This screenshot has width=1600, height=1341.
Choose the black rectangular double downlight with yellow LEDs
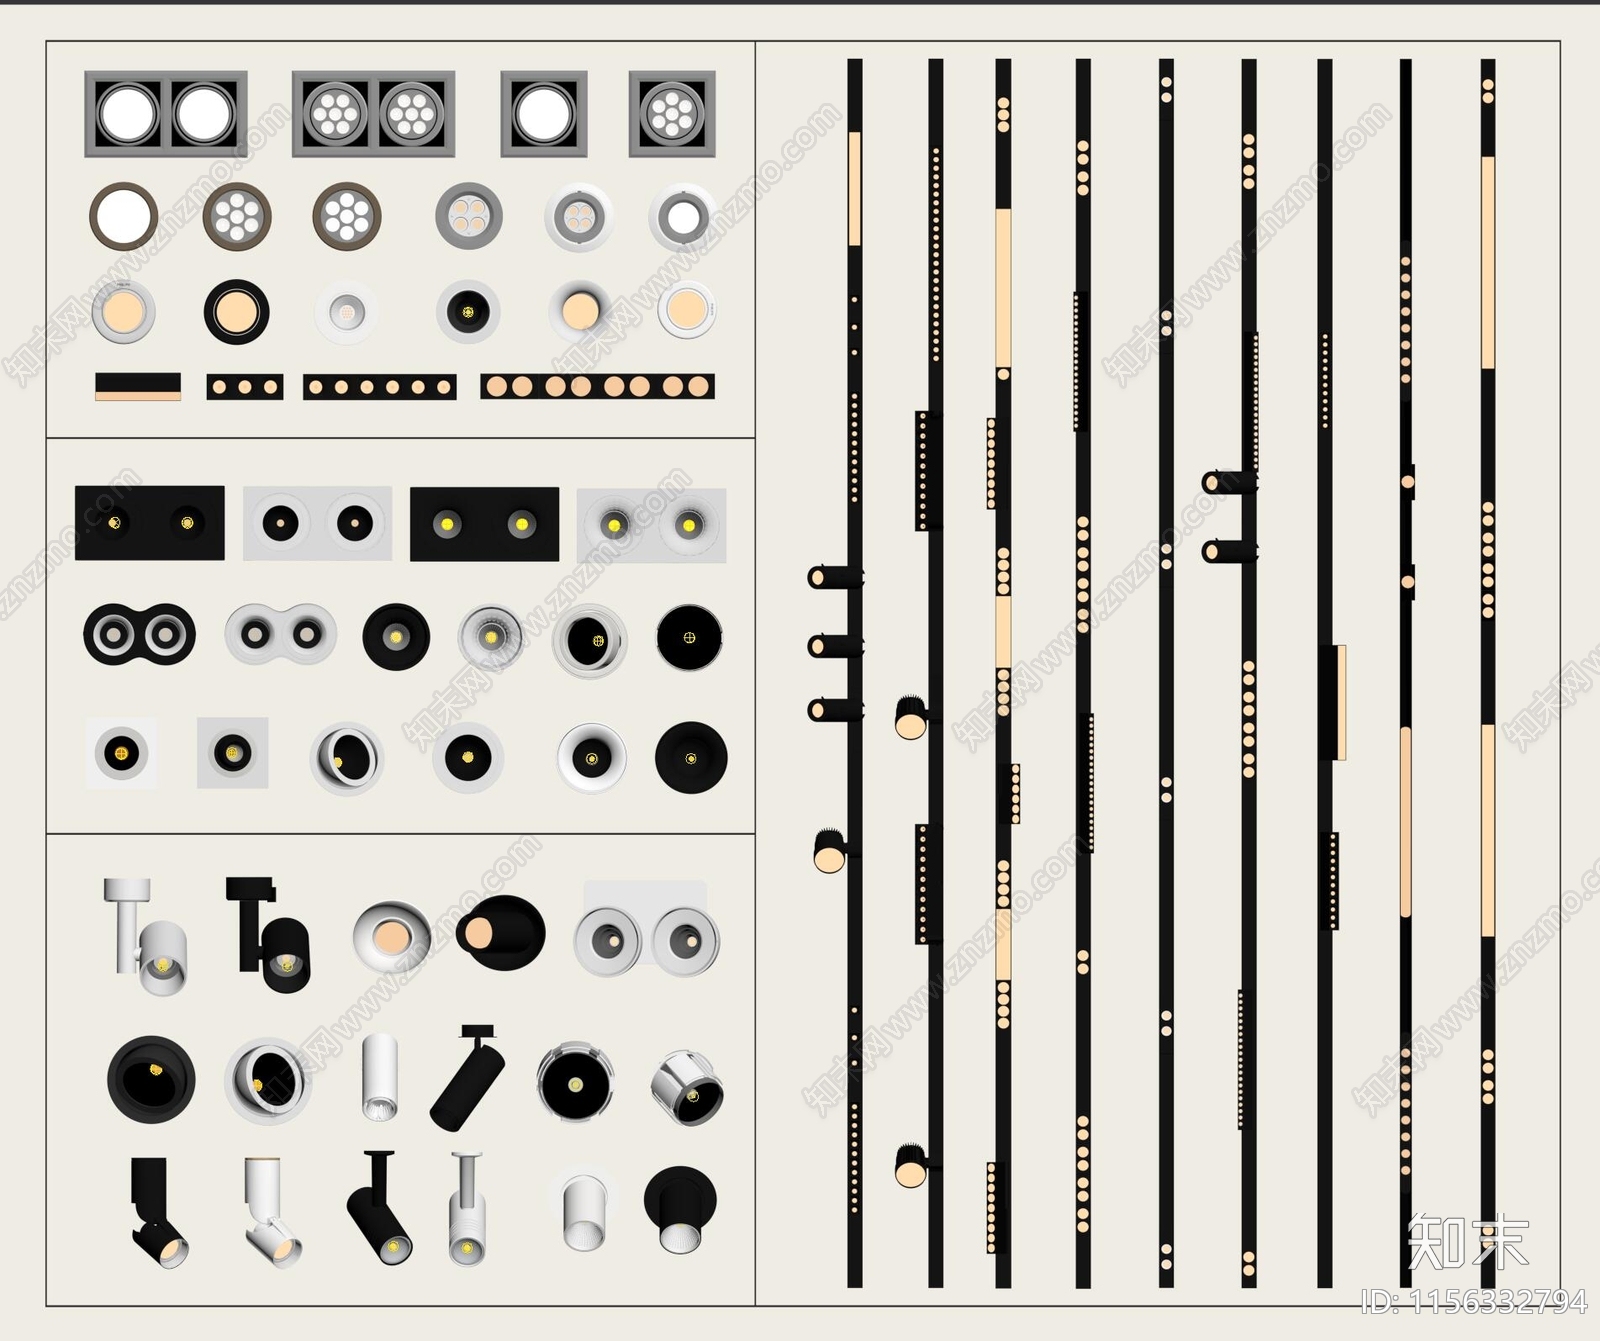(485, 524)
